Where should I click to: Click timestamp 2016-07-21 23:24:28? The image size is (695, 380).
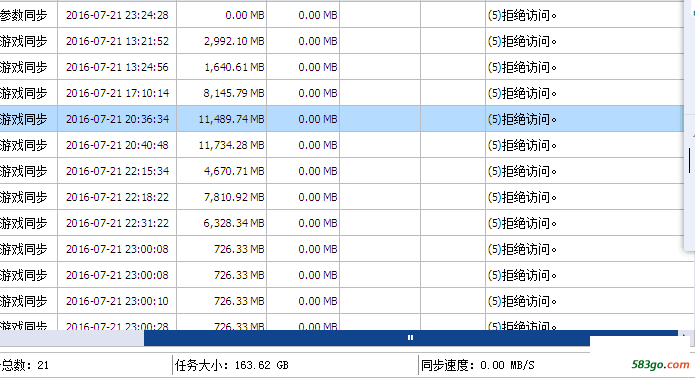(117, 15)
